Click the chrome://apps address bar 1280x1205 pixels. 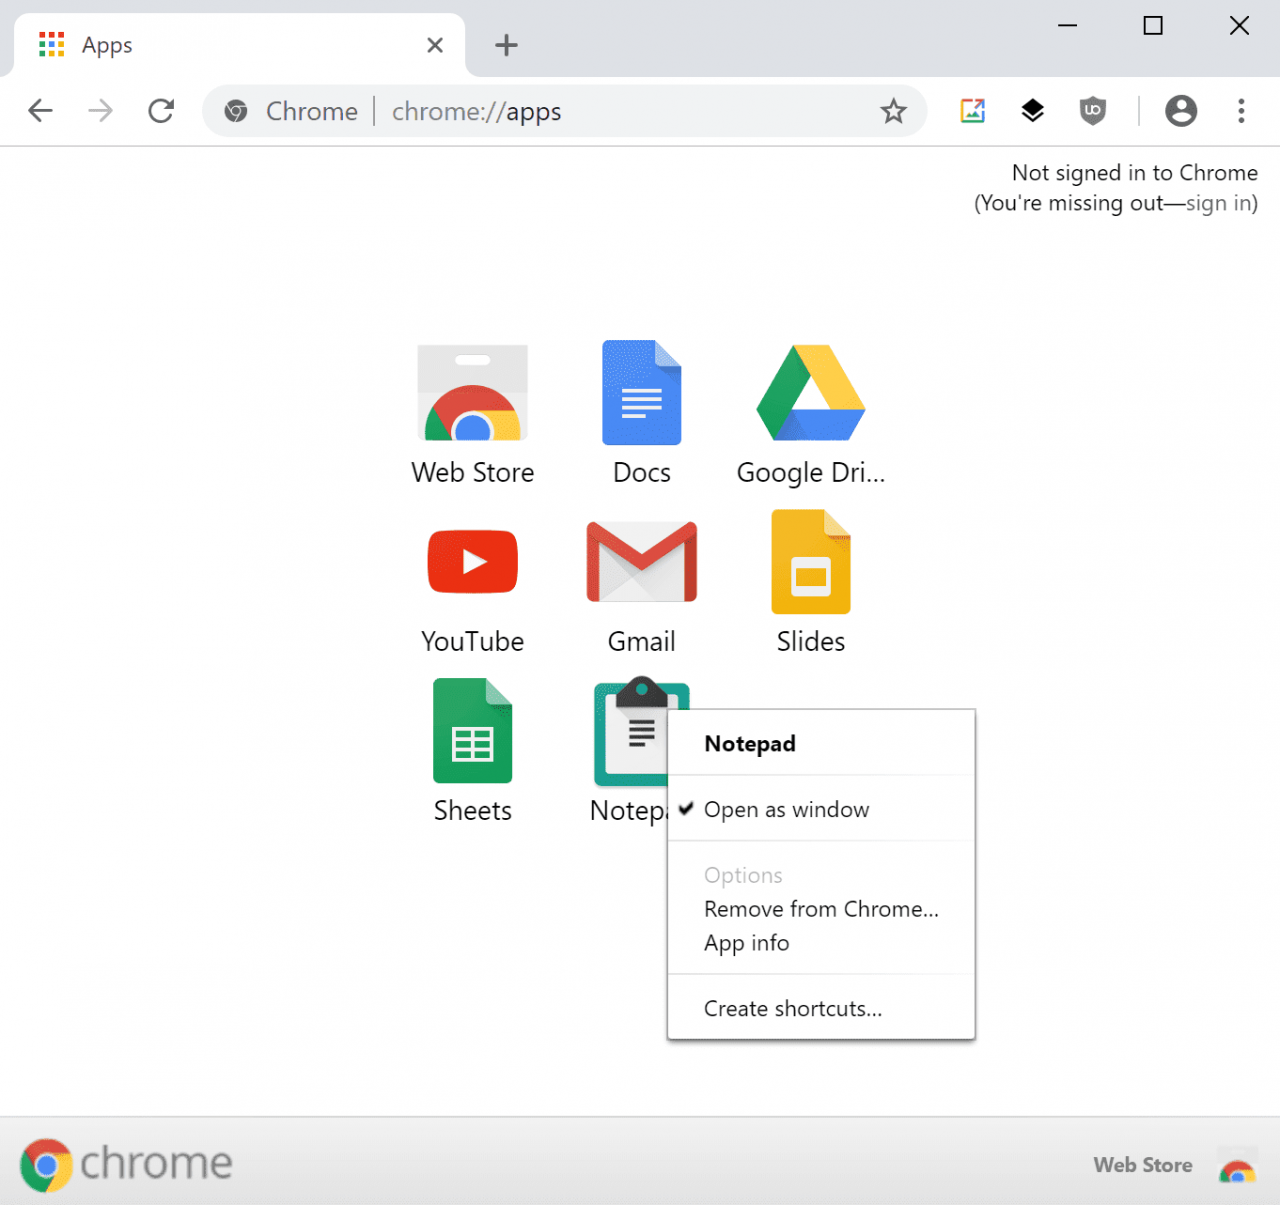click(x=565, y=111)
